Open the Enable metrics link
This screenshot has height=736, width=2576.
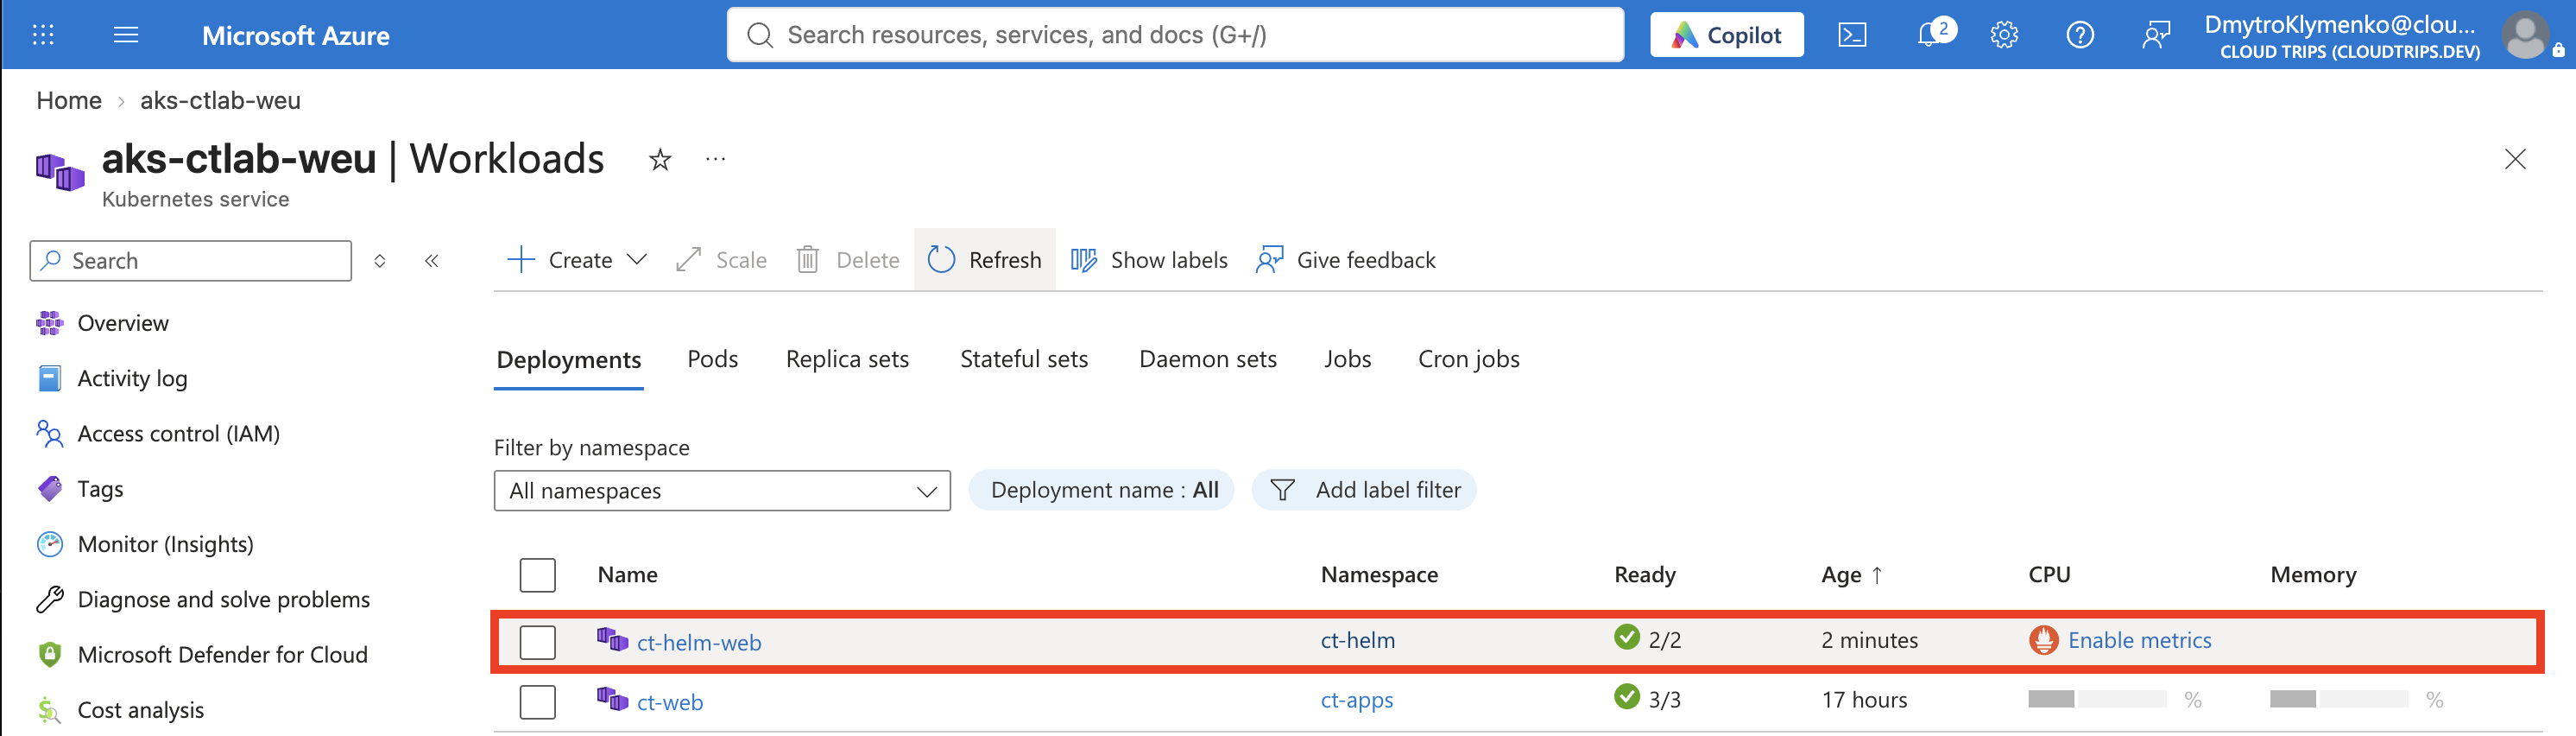coord(2139,640)
